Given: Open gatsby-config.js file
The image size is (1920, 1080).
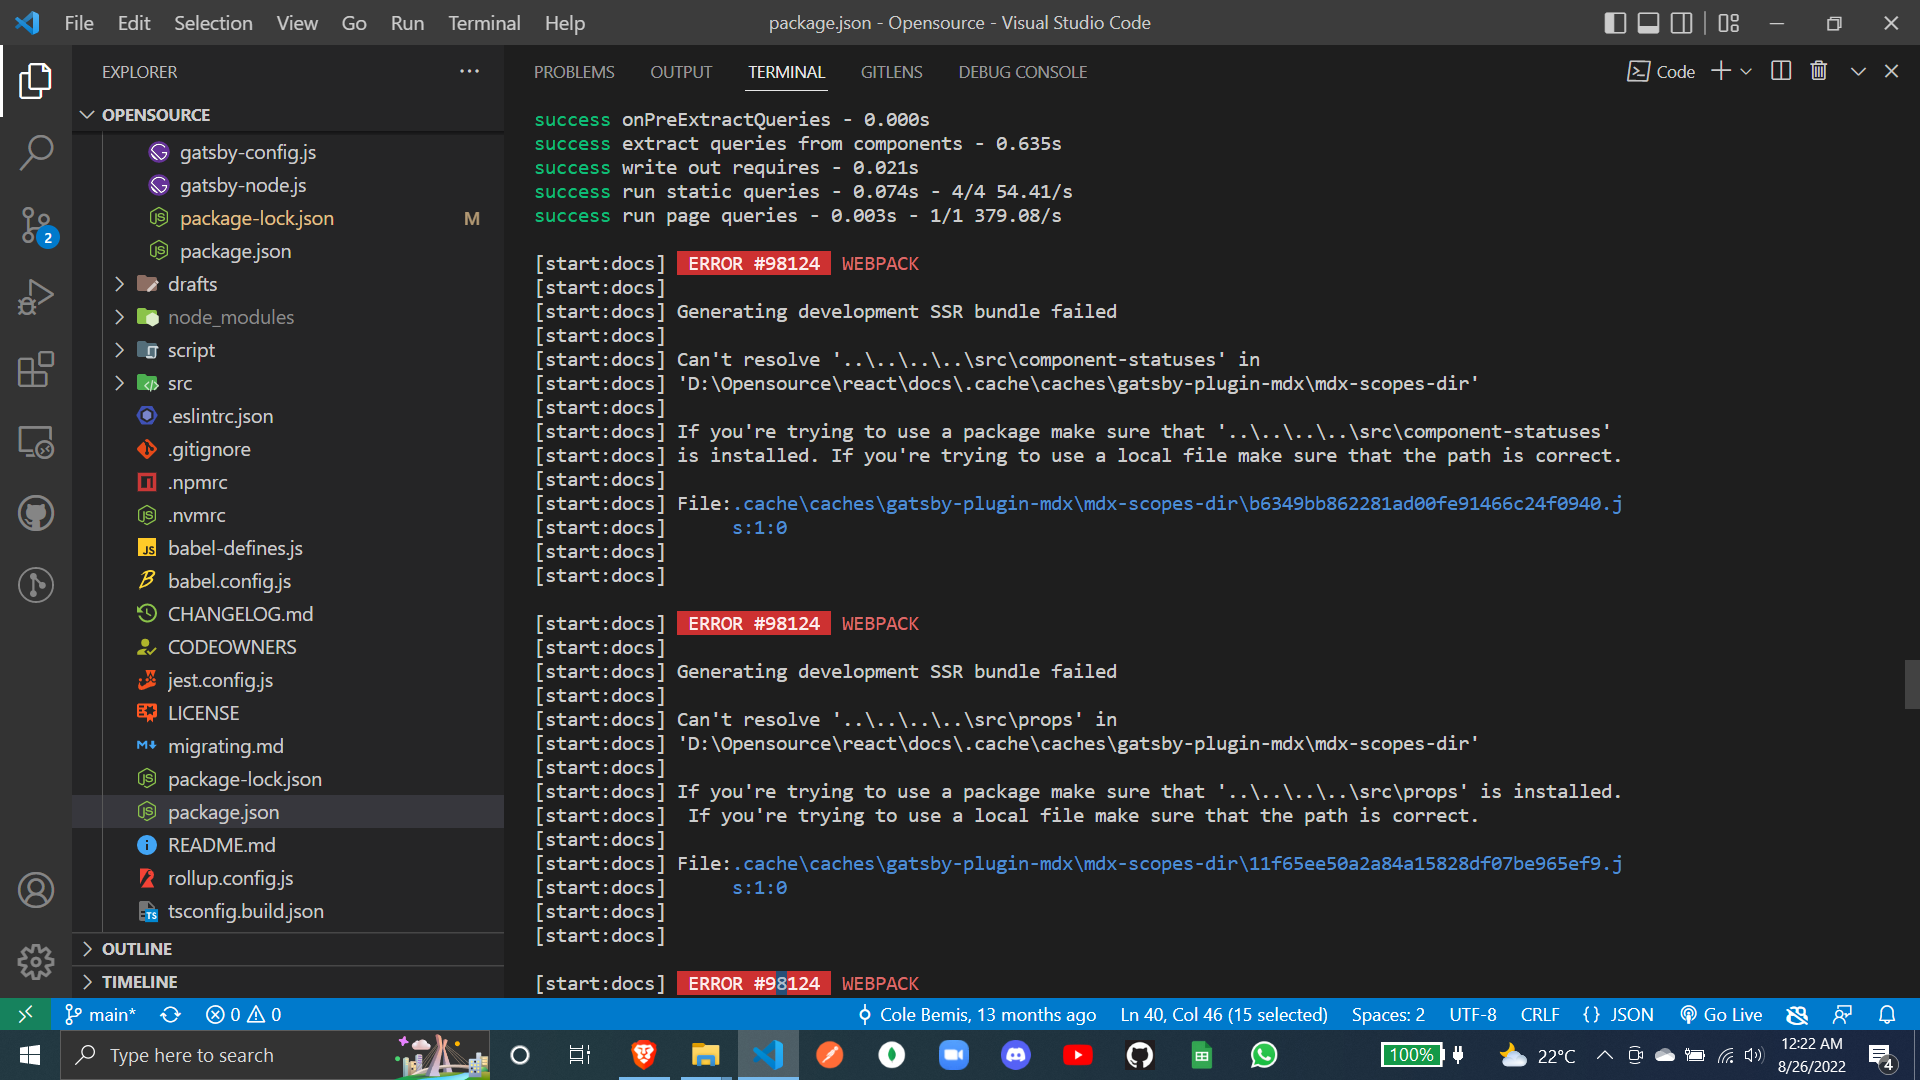Looking at the screenshot, I should (x=248, y=152).
